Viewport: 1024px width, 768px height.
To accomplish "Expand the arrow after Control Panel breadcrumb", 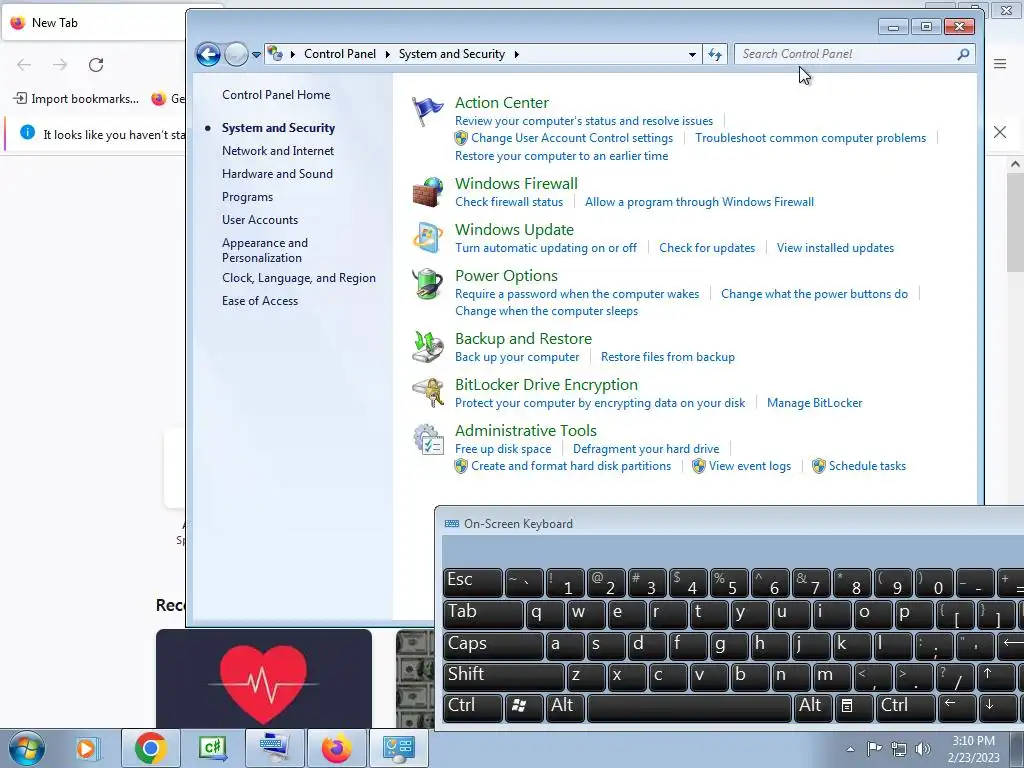I will point(387,54).
